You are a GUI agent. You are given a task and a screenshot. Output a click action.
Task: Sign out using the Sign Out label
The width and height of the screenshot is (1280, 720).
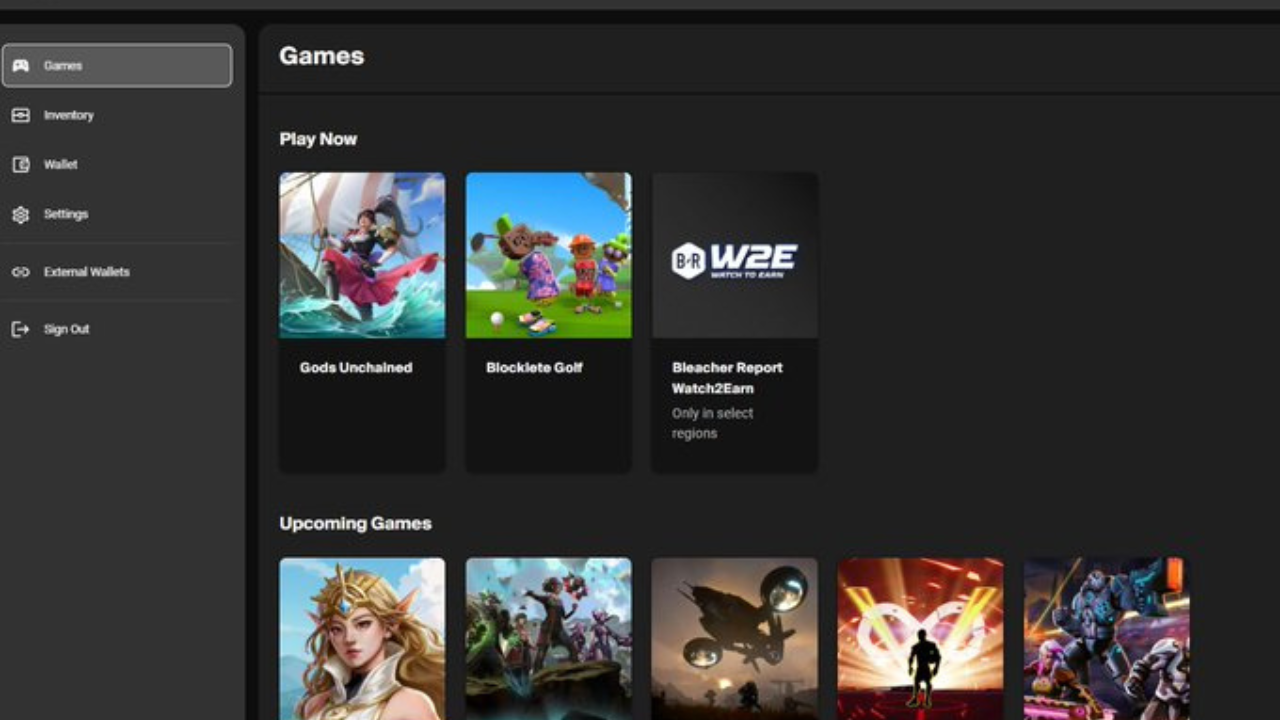pos(66,329)
